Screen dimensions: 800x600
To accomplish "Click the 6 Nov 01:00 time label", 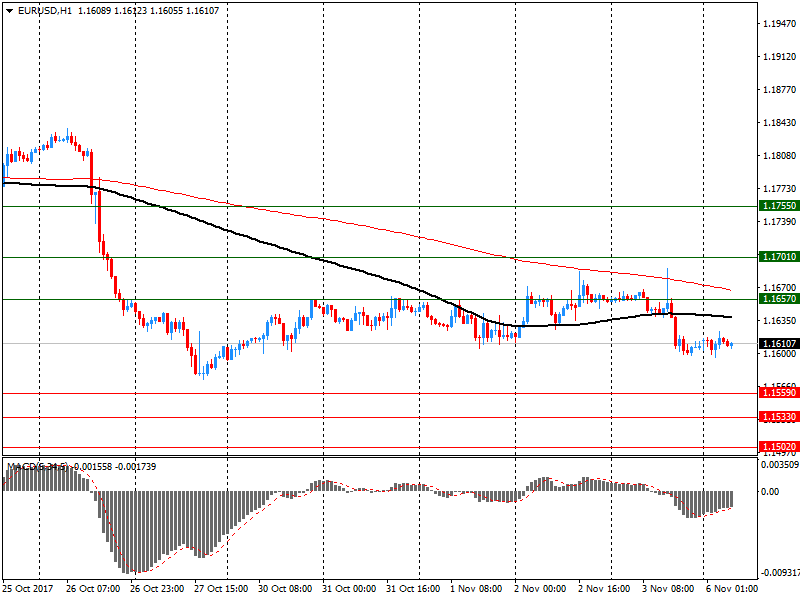I will (732, 589).
